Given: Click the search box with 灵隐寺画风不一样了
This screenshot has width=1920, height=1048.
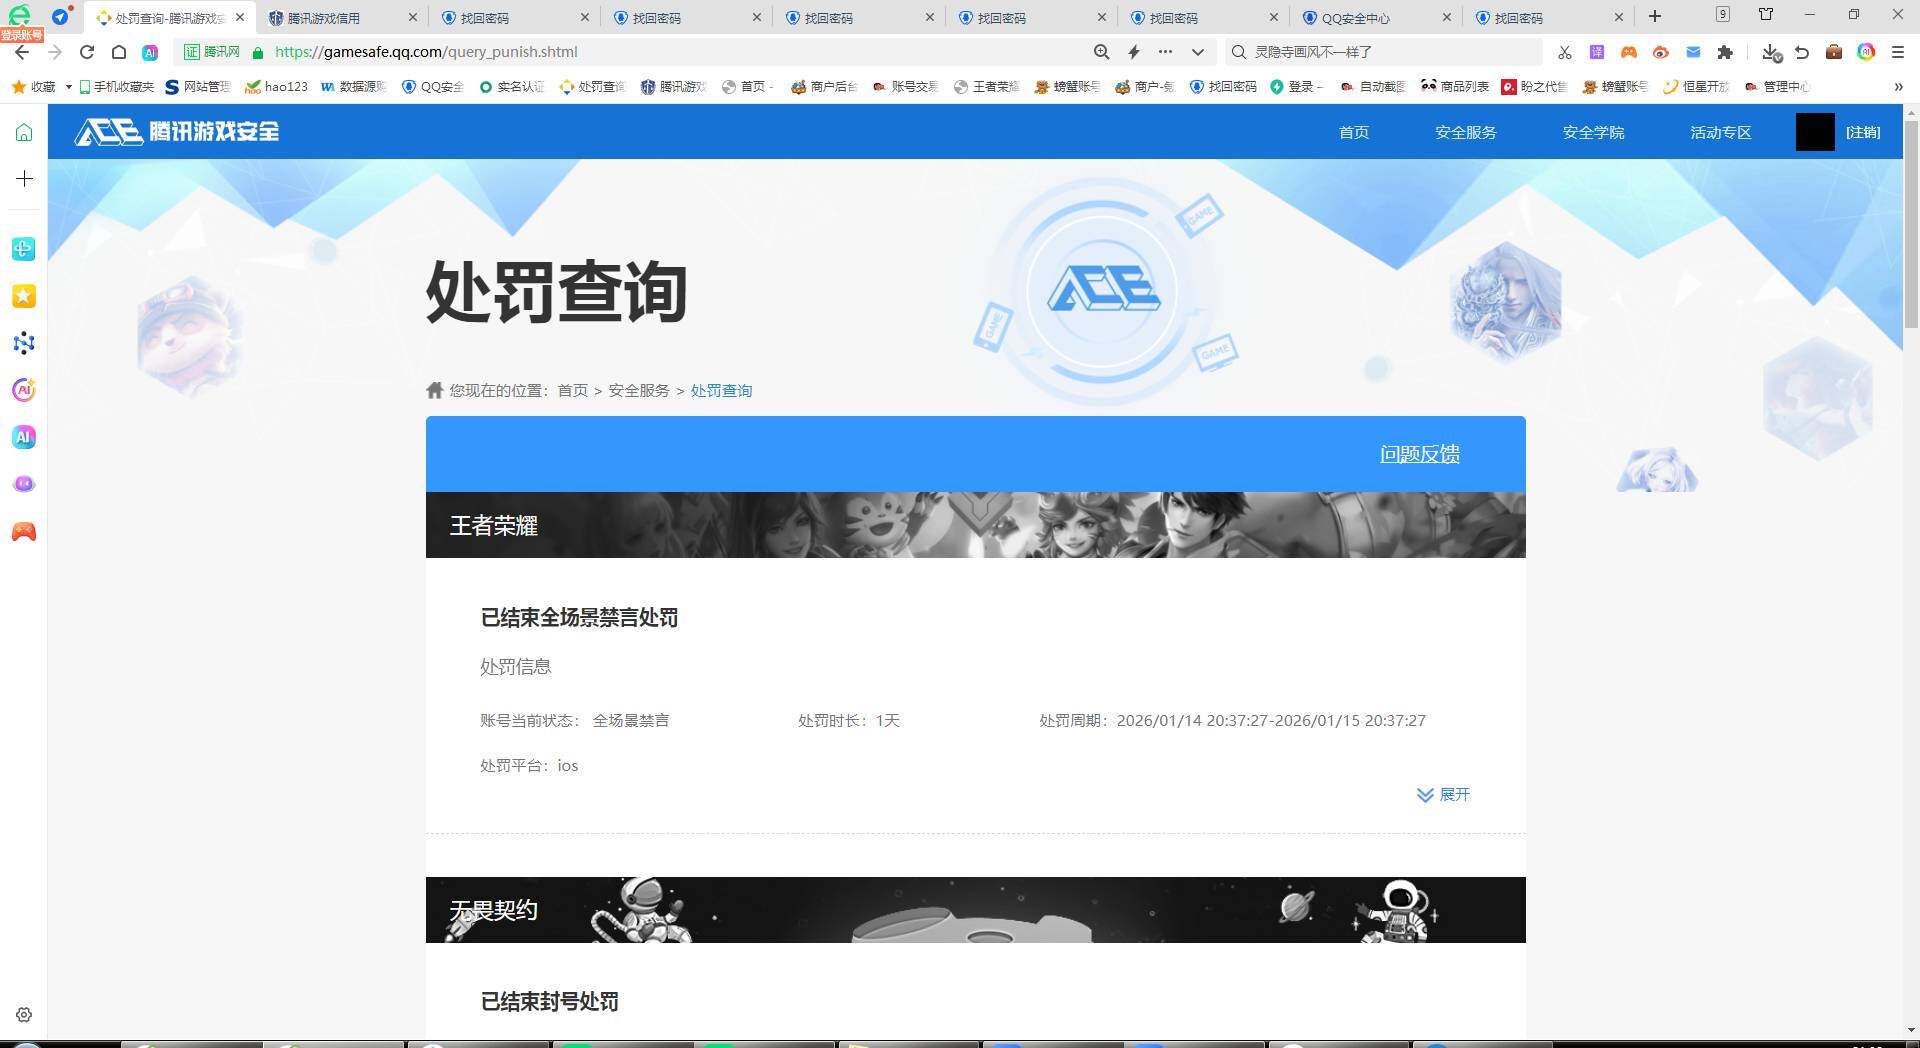Looking at the screenshot, I should click(1383, 52).
